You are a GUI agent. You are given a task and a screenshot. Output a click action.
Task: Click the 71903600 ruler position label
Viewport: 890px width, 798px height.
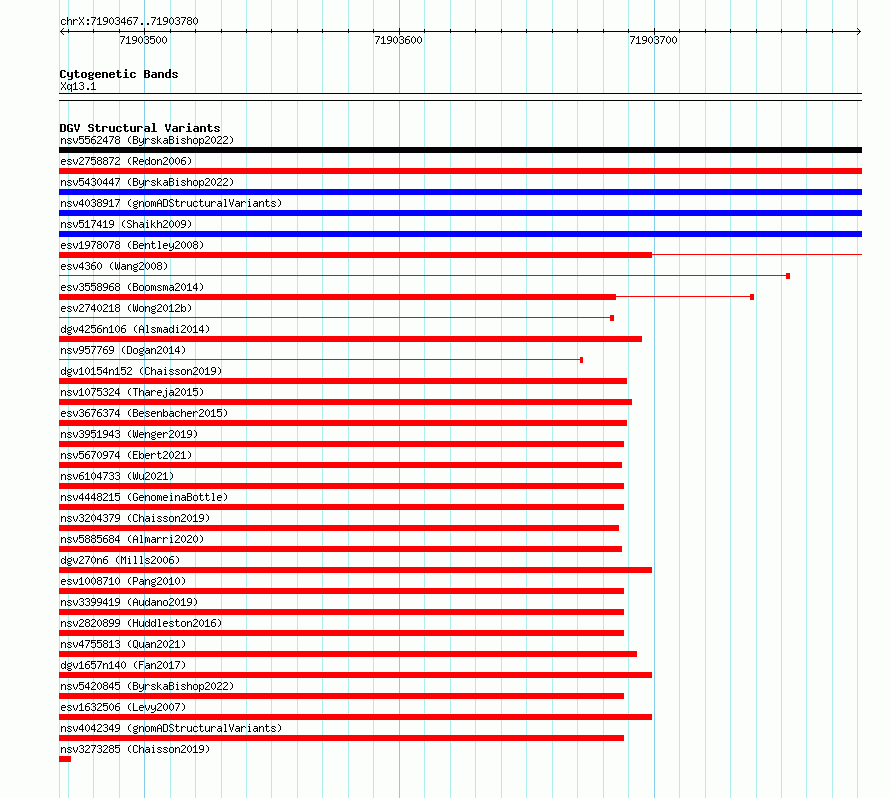point(398,40)
